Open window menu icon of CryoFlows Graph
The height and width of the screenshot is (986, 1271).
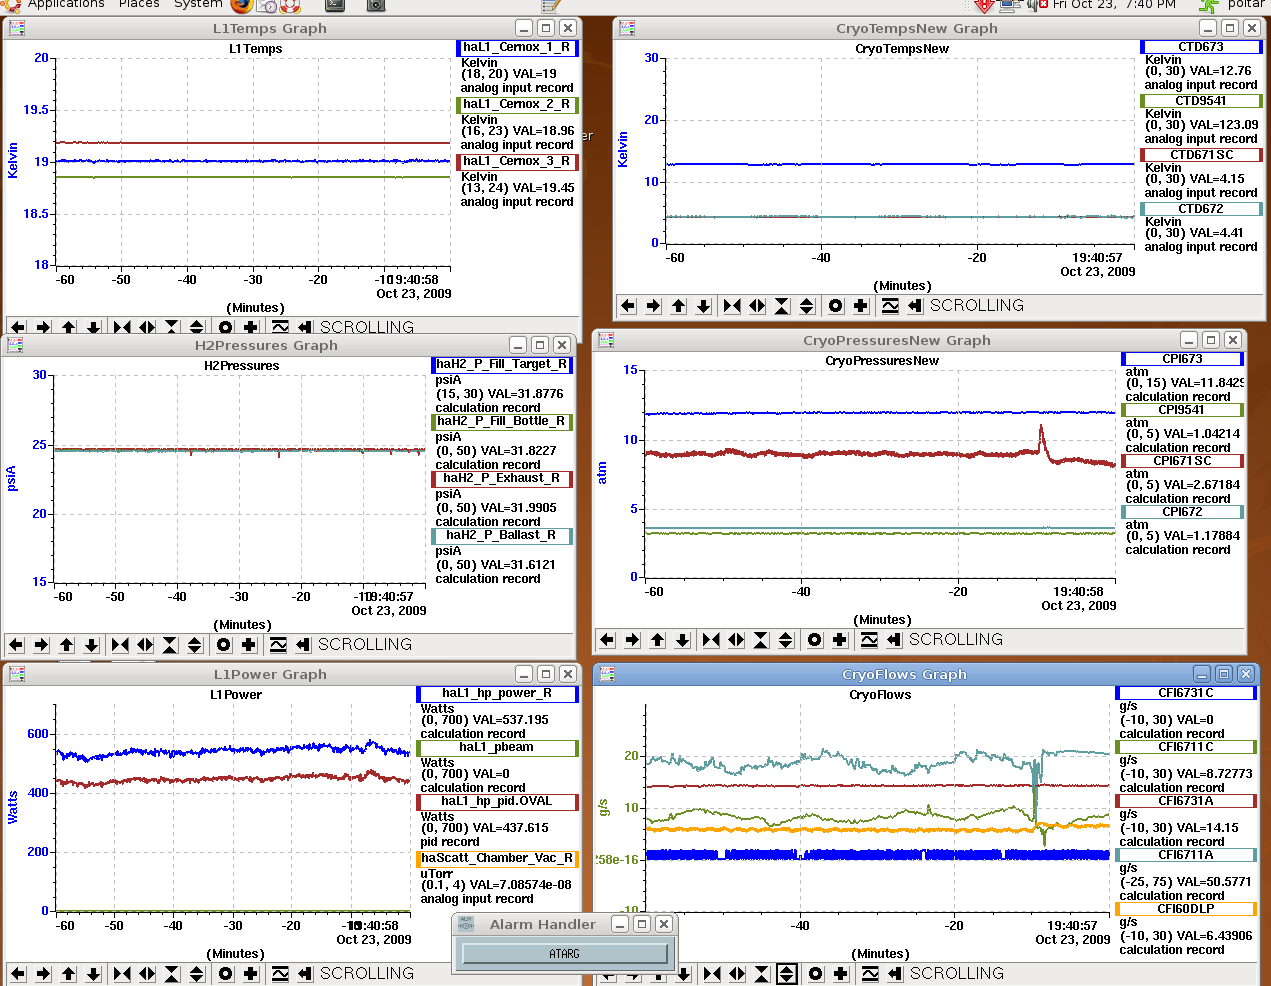[605, 674]
